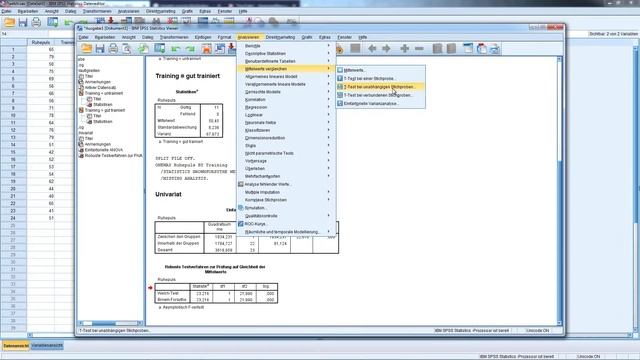Select row 12 header in Data Editor
The height and width of the screenshot is (360, 640).
coord(13,130)
